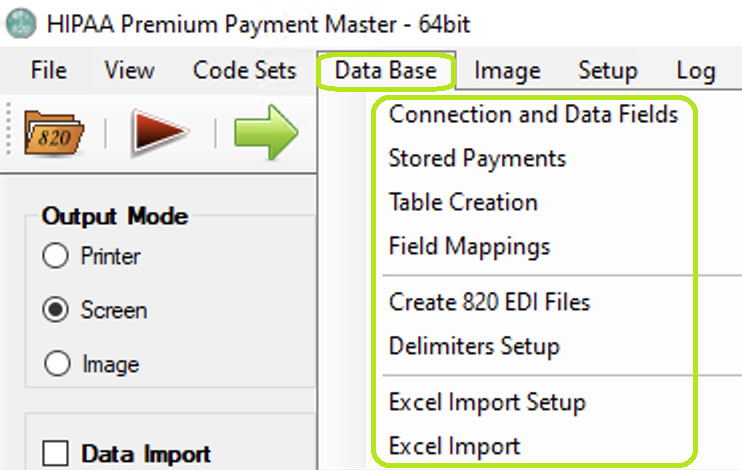Choose Table Creation menu entry
This screenshot has height=470, width=742.
point(463,202)
